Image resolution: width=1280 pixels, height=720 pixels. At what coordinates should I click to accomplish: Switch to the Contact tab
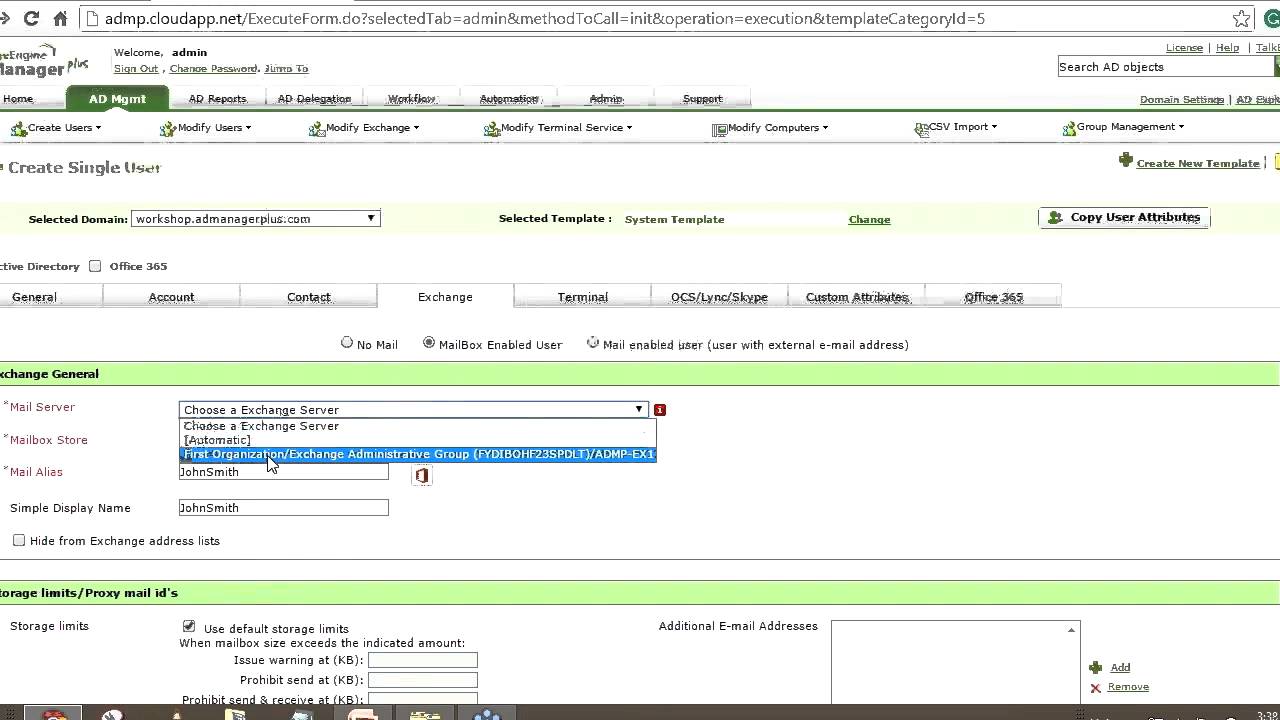(x=308, y=297)
